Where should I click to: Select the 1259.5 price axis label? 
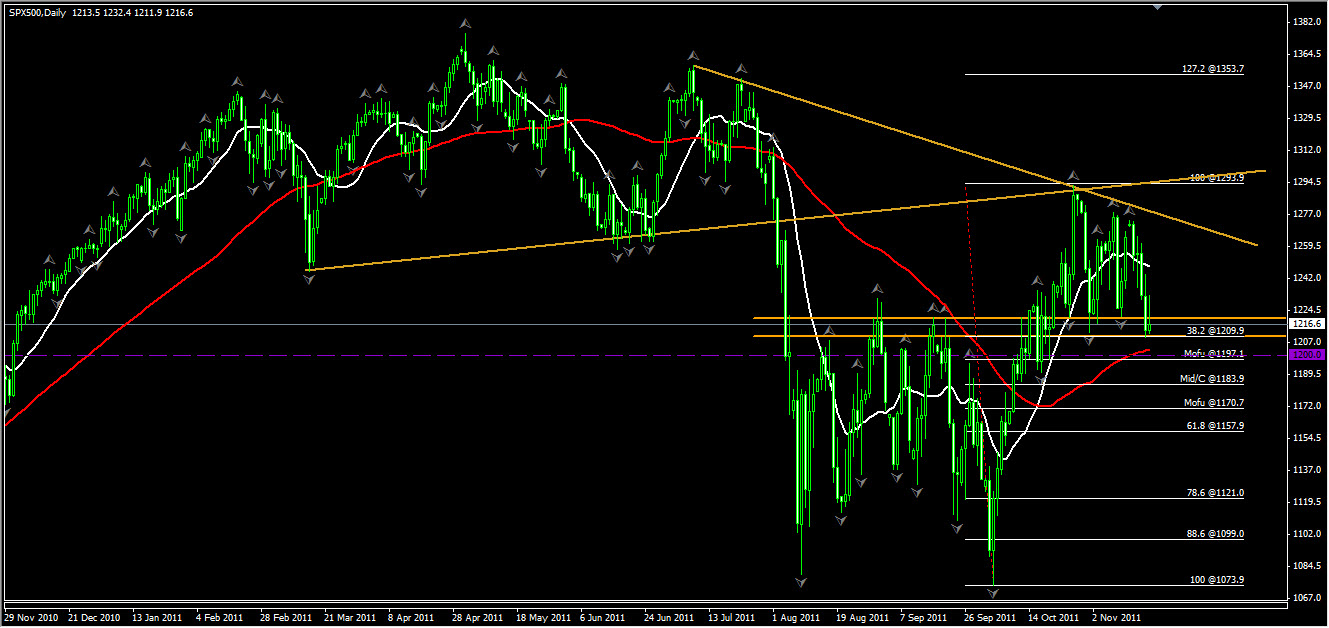tap(1308, 246)
